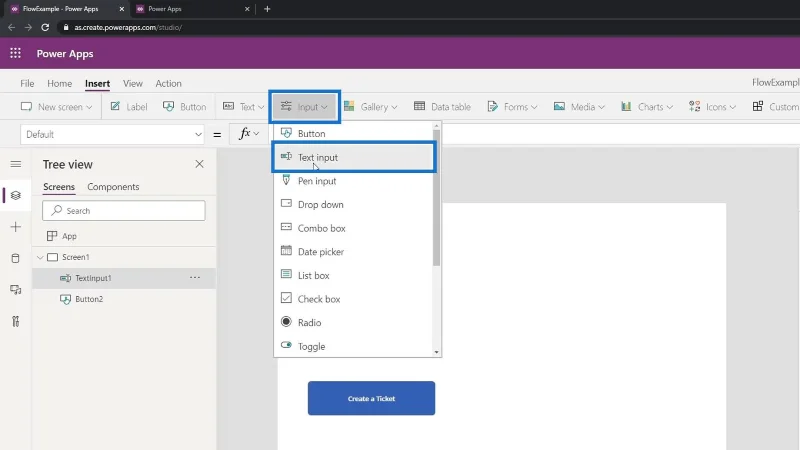Switch to the Insert tab

97,83
